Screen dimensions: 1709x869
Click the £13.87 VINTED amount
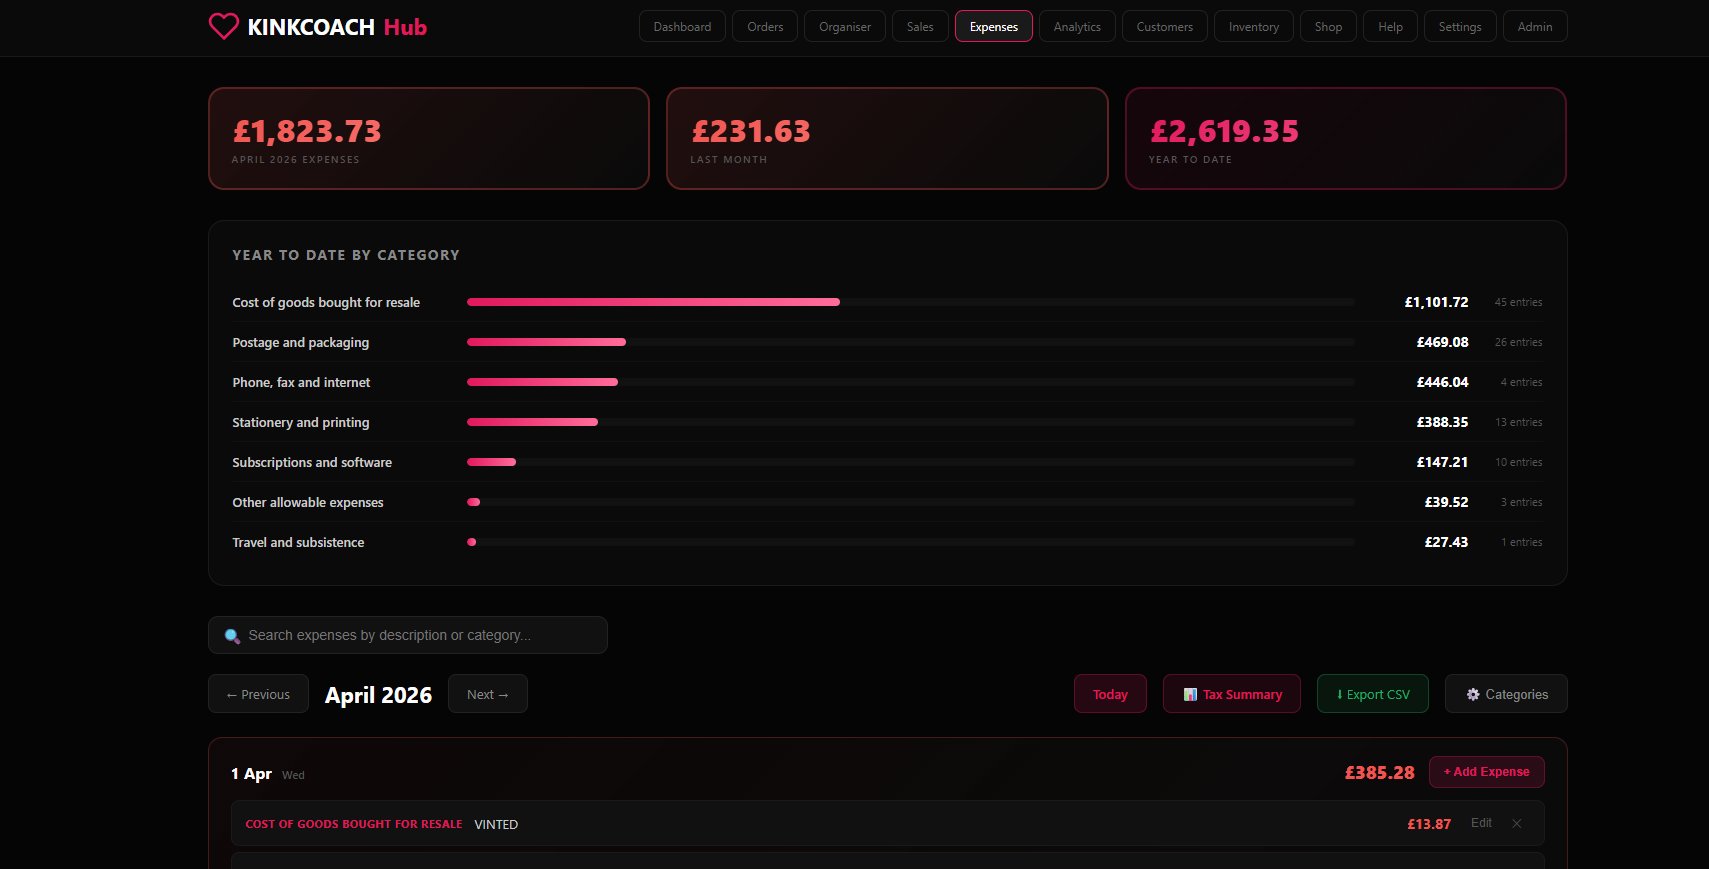(1429, 824)
